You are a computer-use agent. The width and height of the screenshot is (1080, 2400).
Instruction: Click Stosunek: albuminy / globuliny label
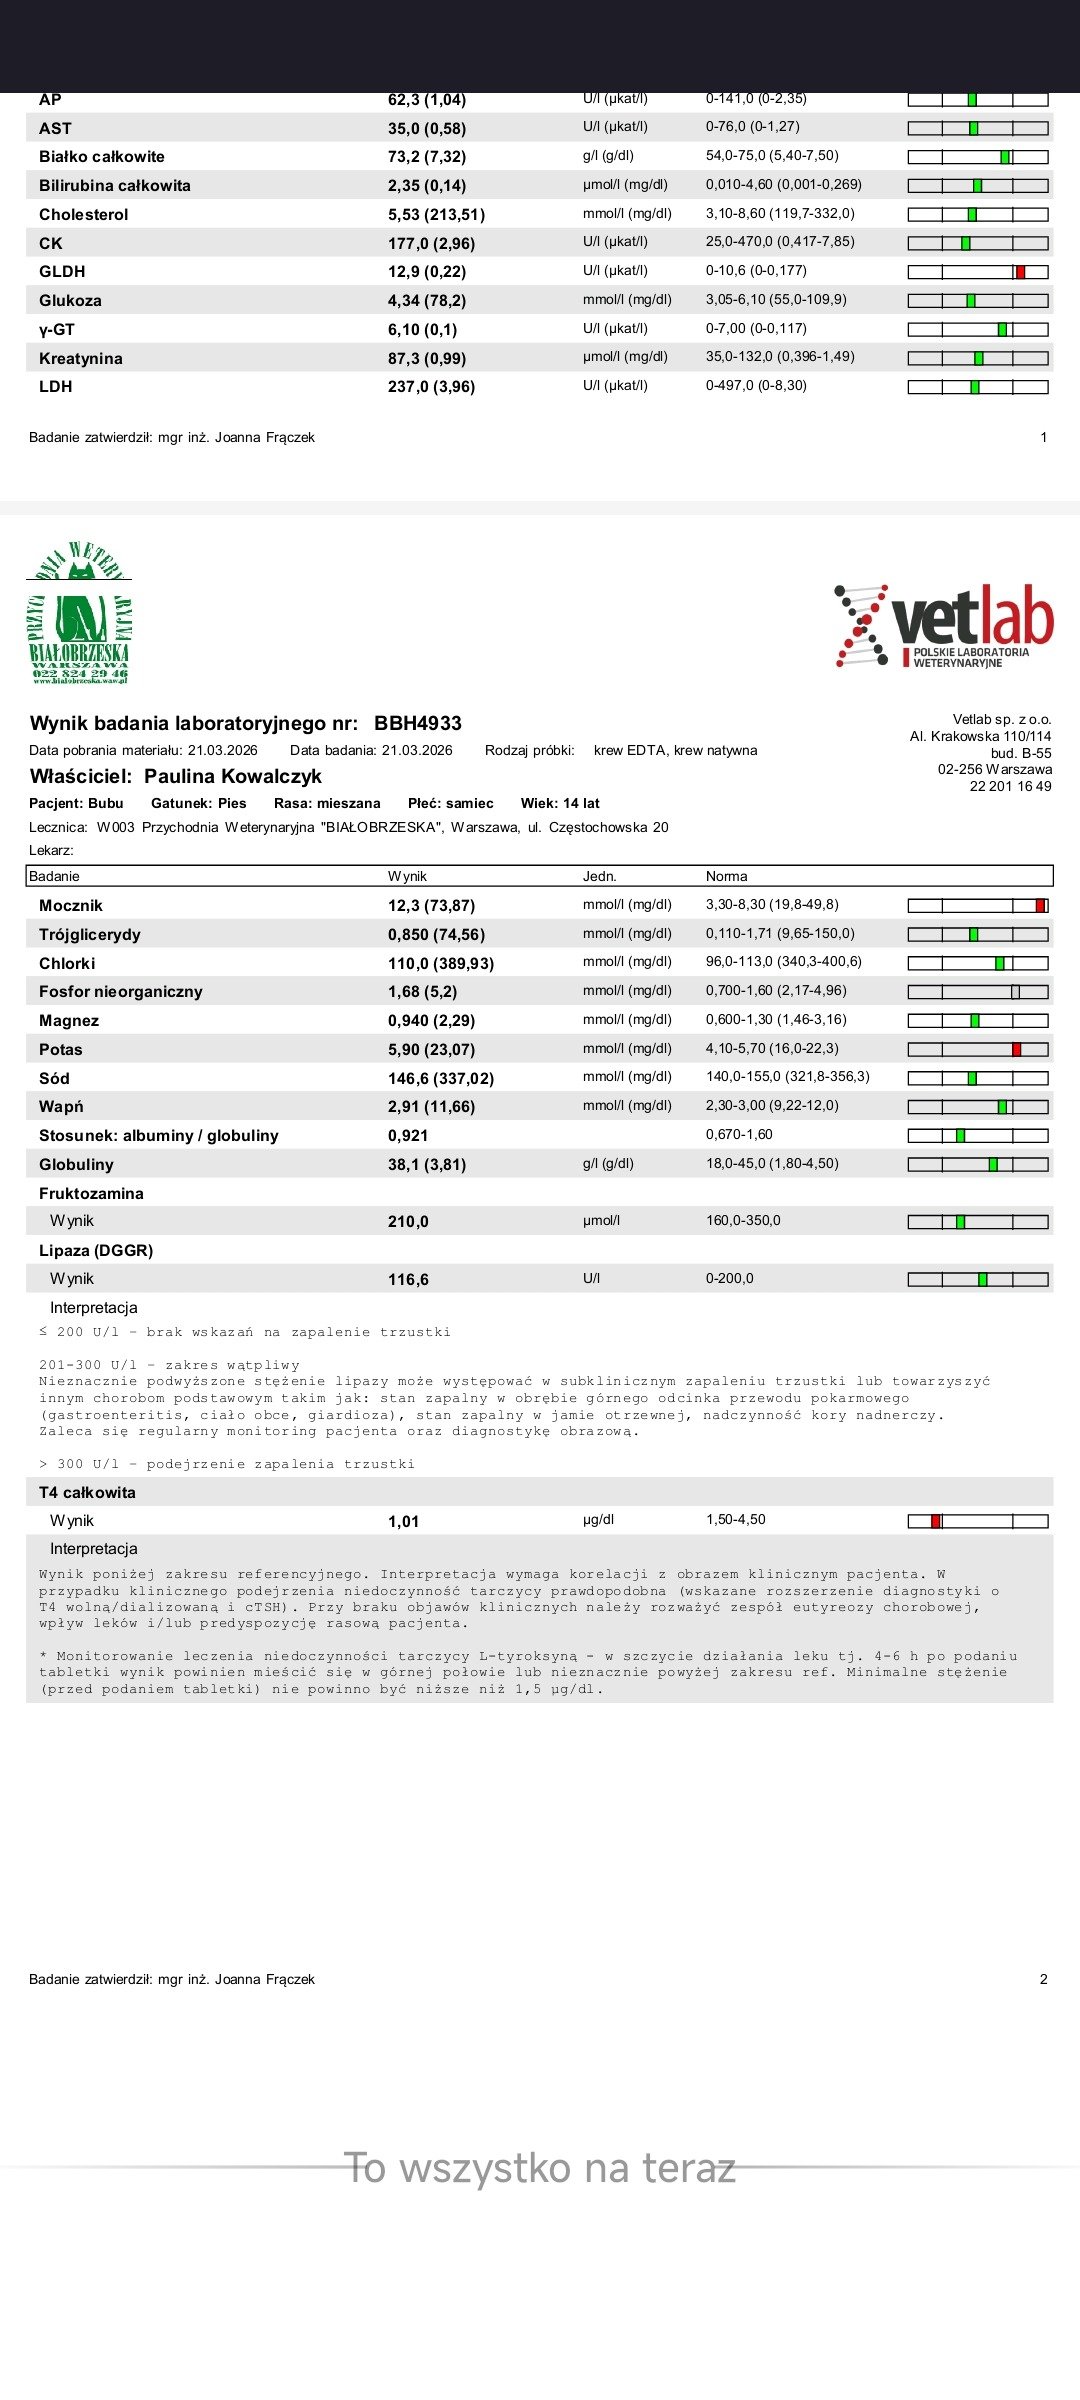(159, 1135)
